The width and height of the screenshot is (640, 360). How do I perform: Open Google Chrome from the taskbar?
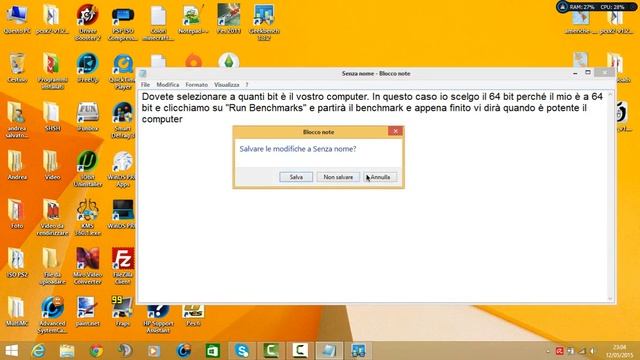coord(96,351)
